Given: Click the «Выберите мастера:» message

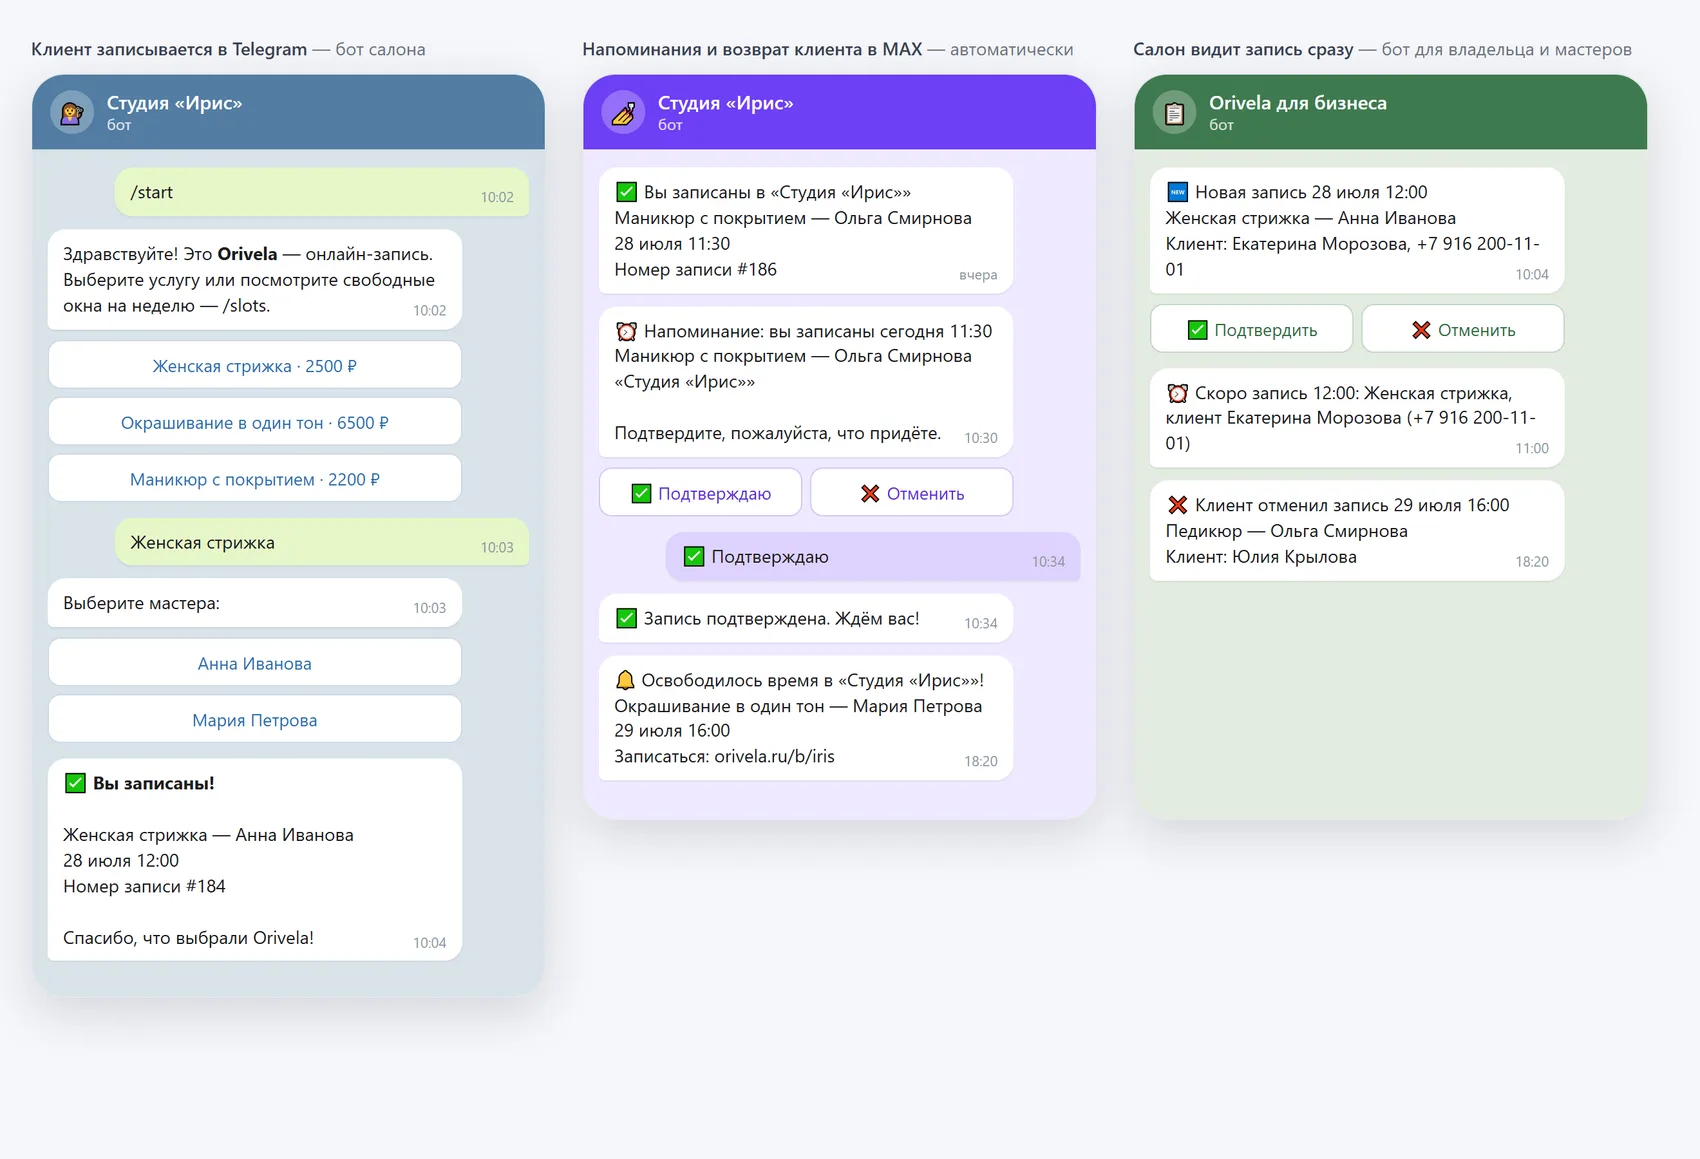Looking at the screenshot, I should point(255,604).
